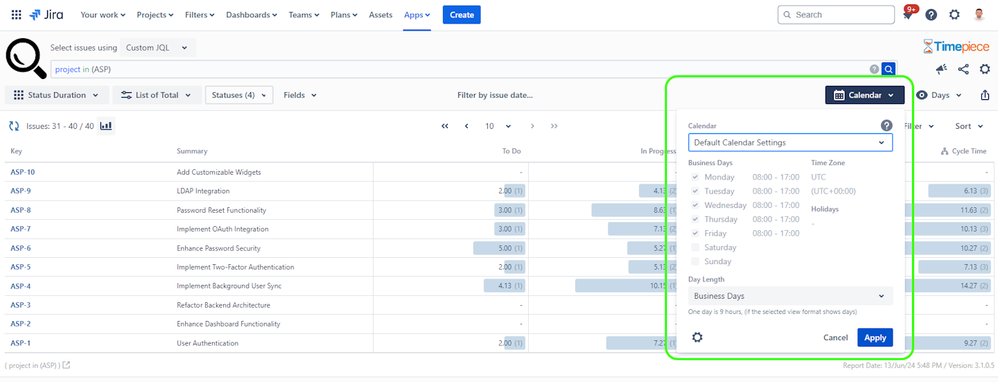998x382 pixels.
Task: Go to the next page arrow
Action: click(532, 126)
